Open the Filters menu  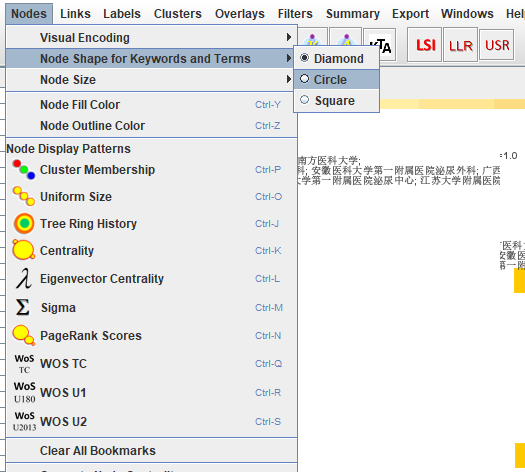coord(295,14)
